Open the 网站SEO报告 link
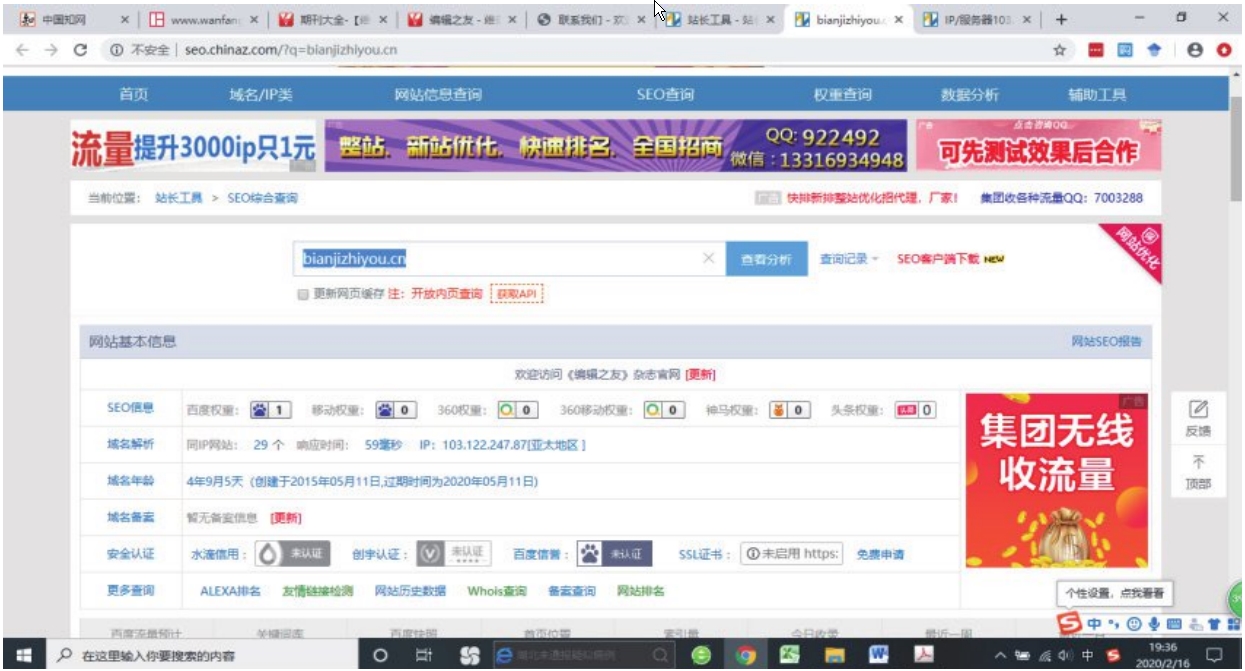1245x671 pixels. point(1106,342)
